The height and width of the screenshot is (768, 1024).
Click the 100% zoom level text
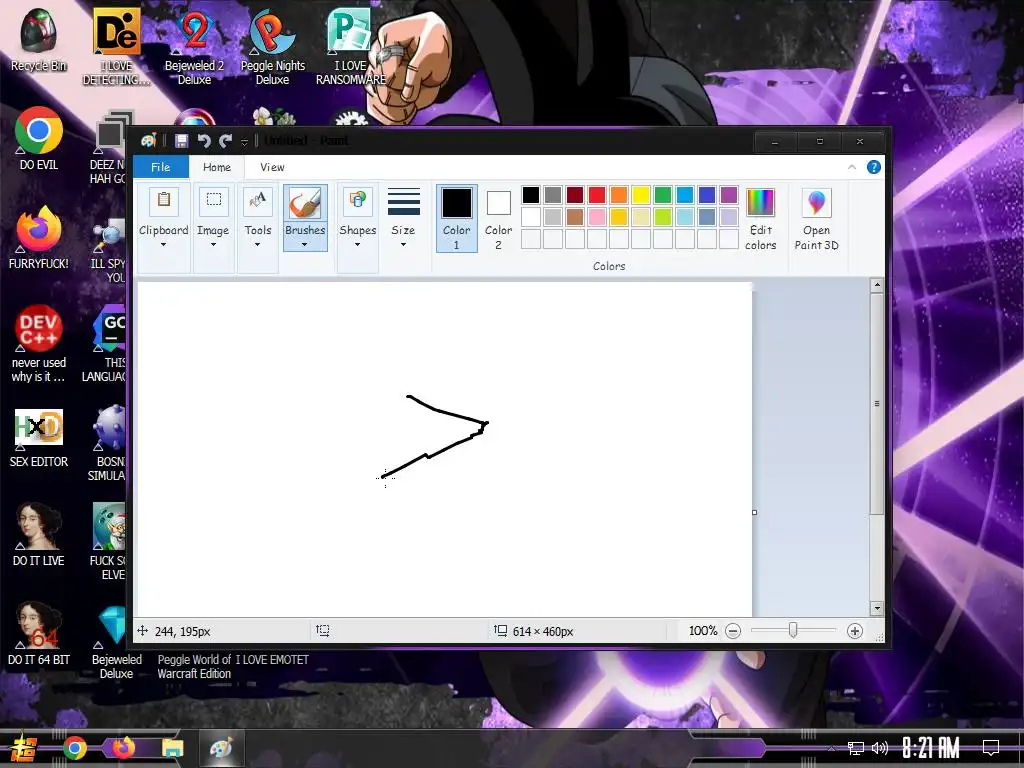coord(703,631)
